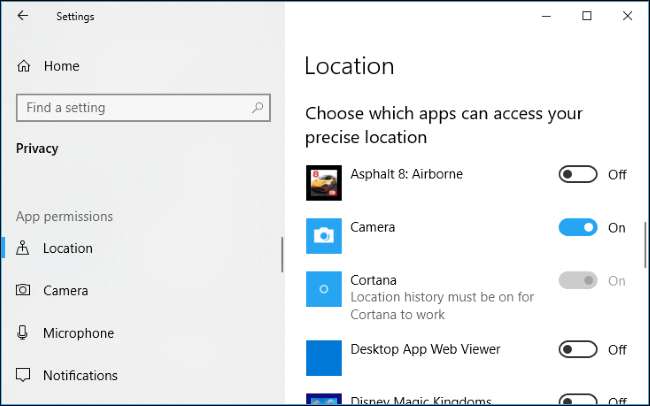This screenshot has height=406, width=650.
Task: Click the Microphone icon in sidebar
Action: click(x=23, y=333)
